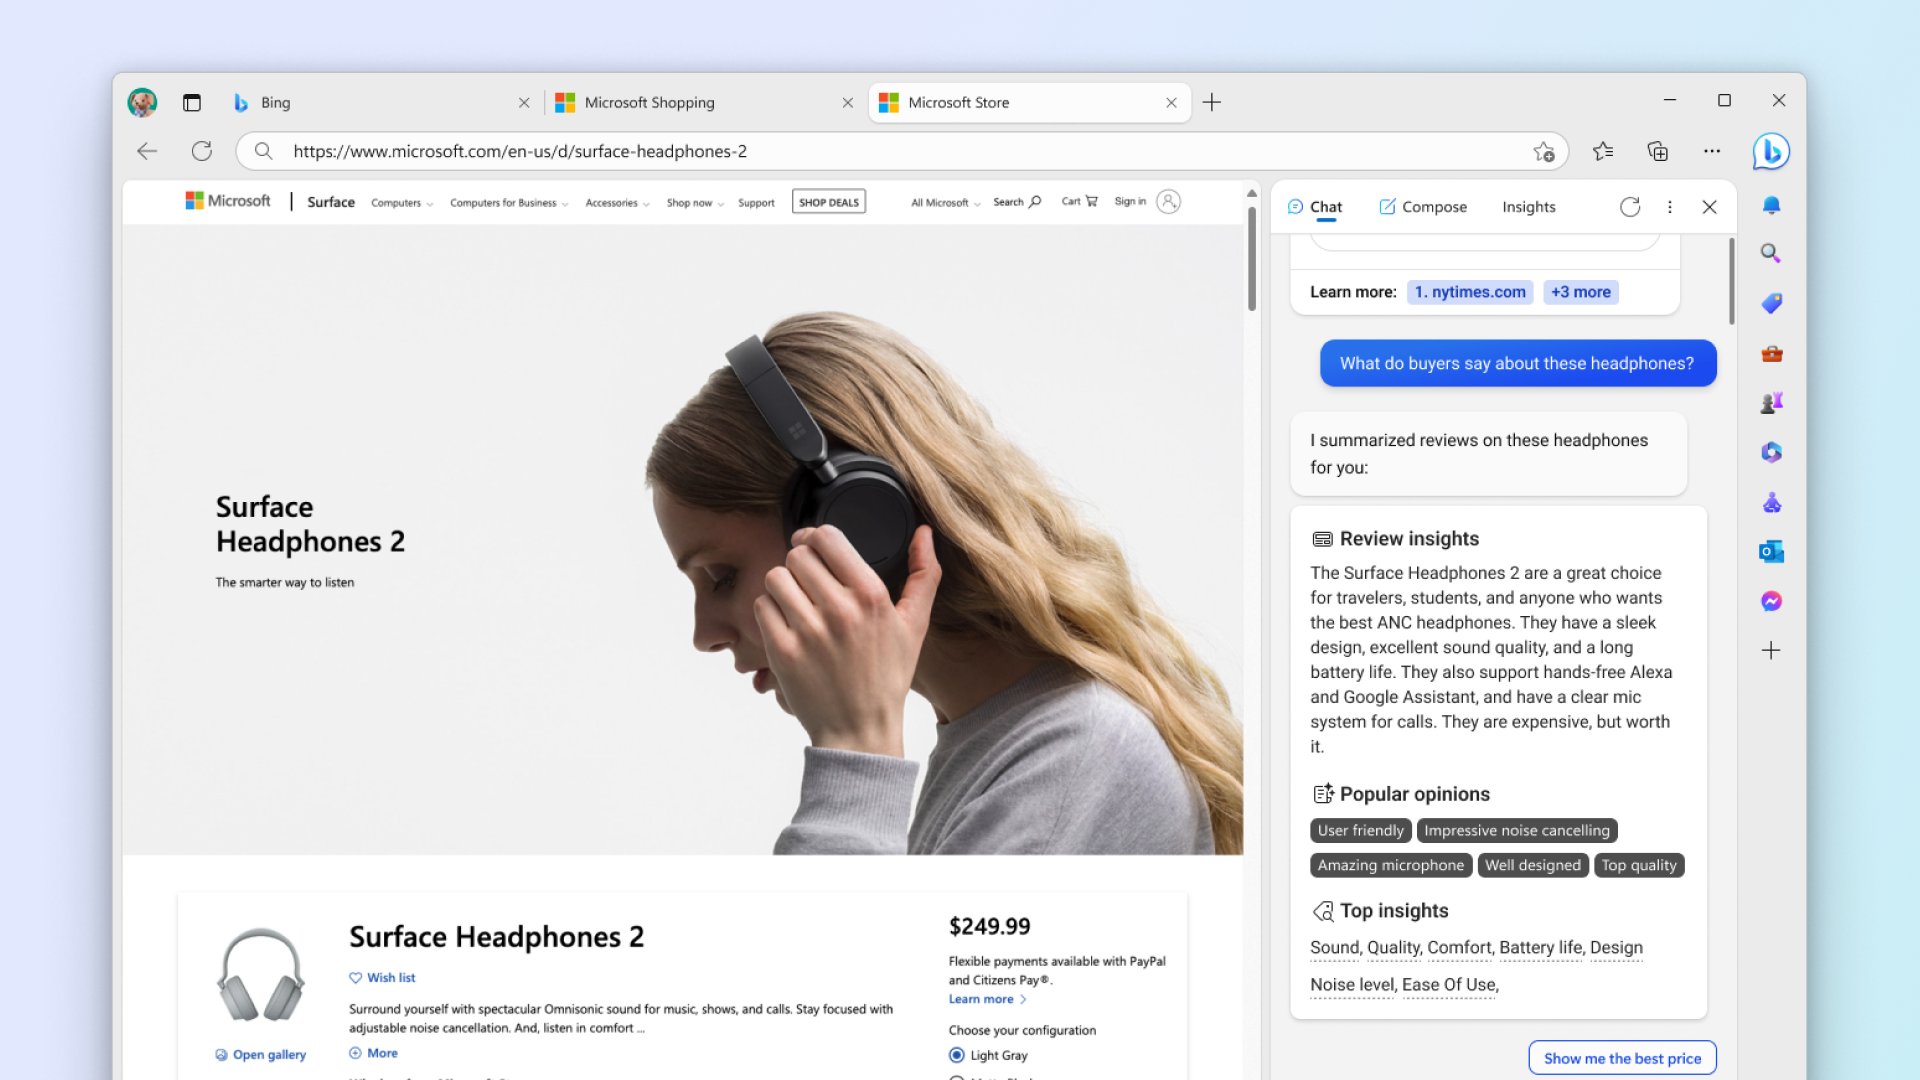Open the search icon in Edge sidebar
This screenshot has width=1920, height=1080.
tap(1771, 252)
